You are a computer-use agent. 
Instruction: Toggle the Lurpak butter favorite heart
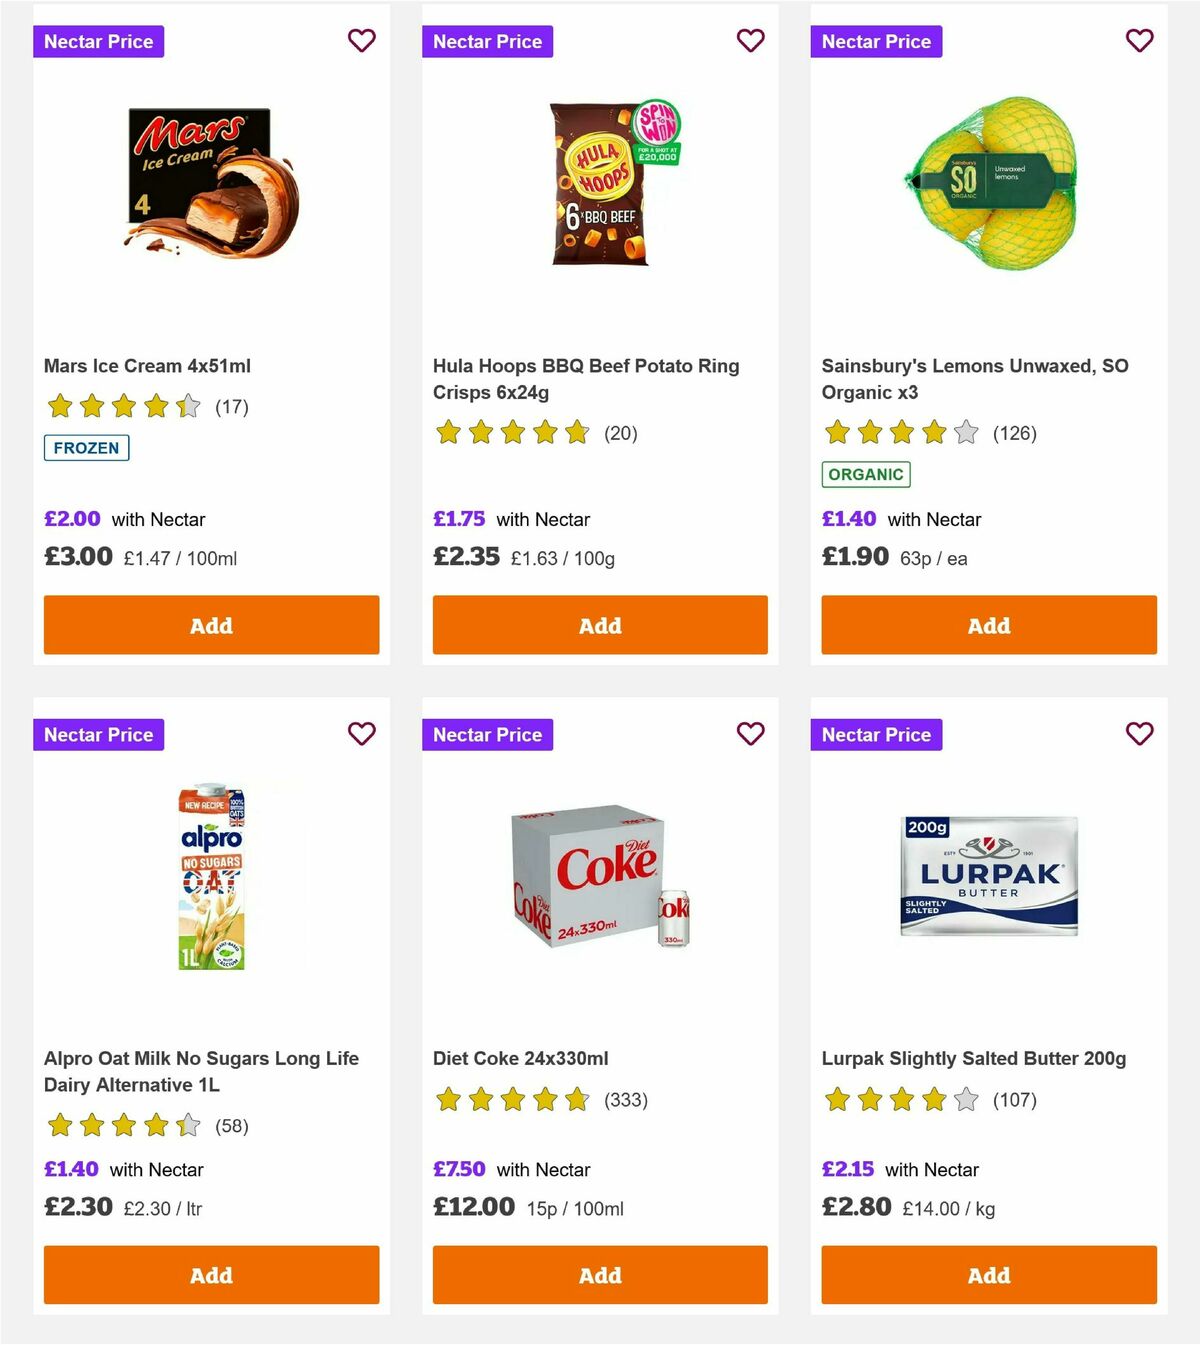(x=1139, y=733)
